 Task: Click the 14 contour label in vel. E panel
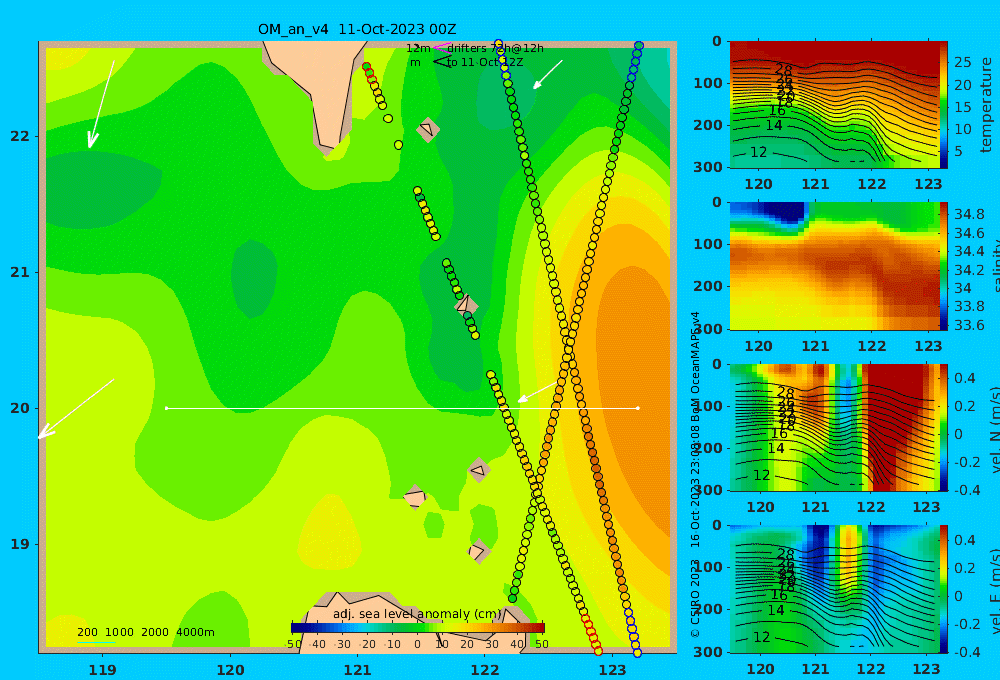point(776,610)
